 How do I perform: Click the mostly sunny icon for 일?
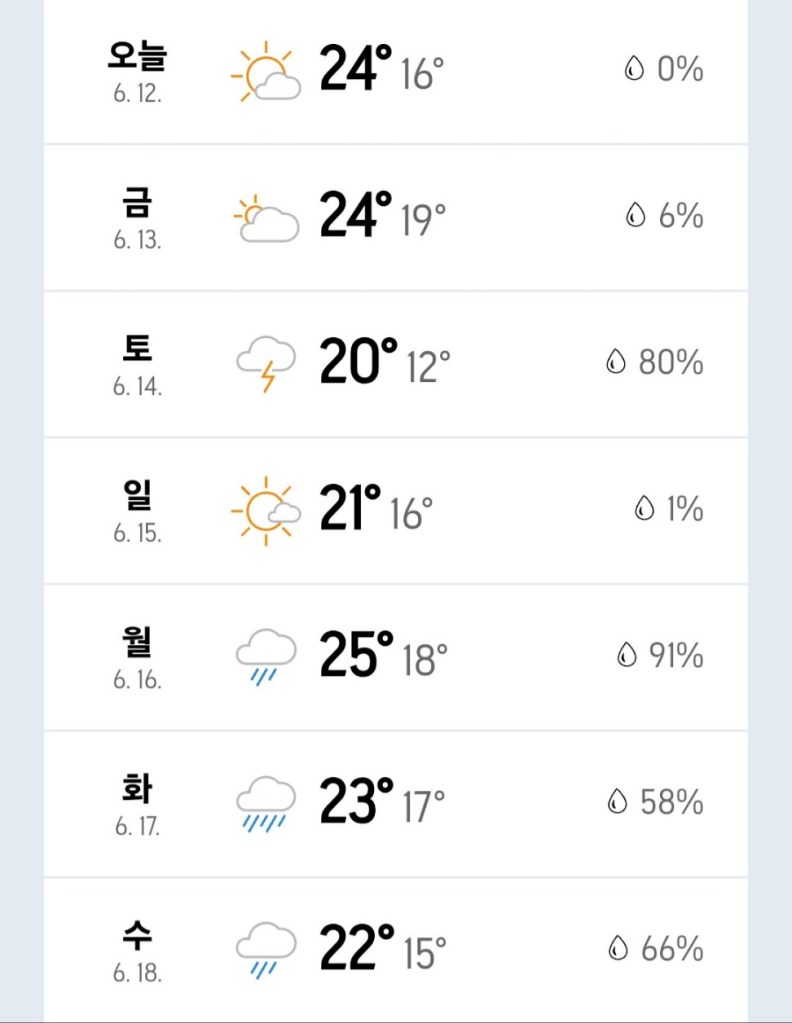(266, 511)
